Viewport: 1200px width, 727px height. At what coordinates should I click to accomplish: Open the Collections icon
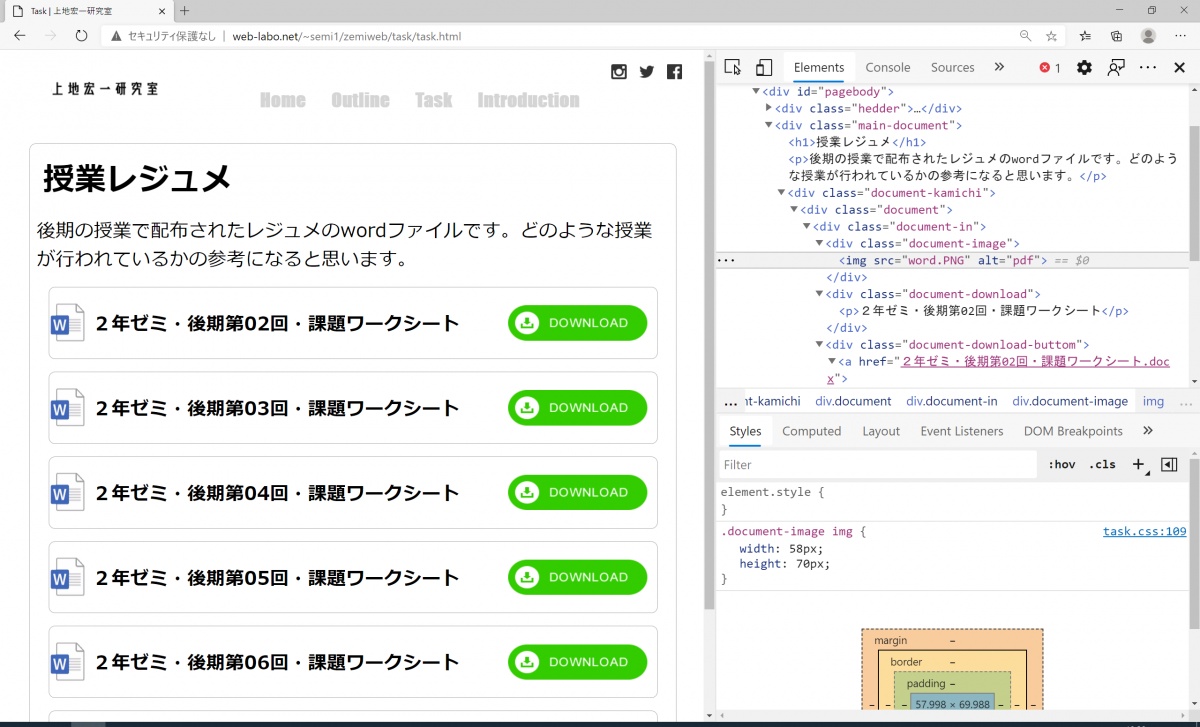[x=1117, y=36]
